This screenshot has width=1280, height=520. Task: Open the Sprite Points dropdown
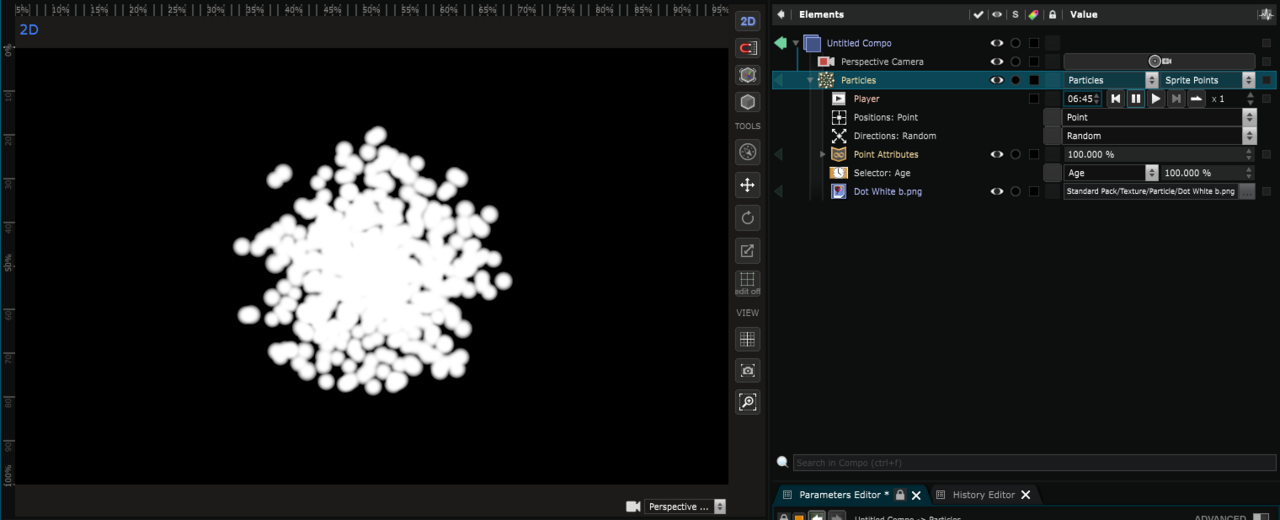[1208, 80]
